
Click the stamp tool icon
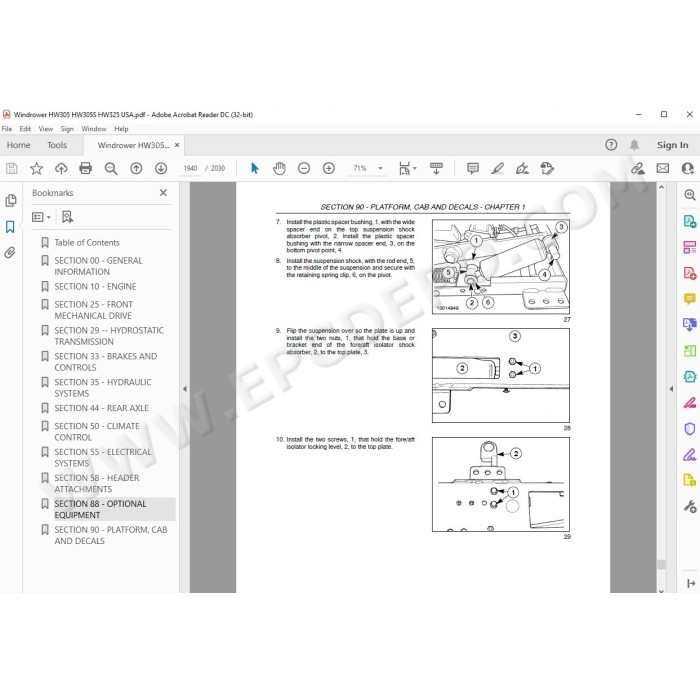point(547,168)
